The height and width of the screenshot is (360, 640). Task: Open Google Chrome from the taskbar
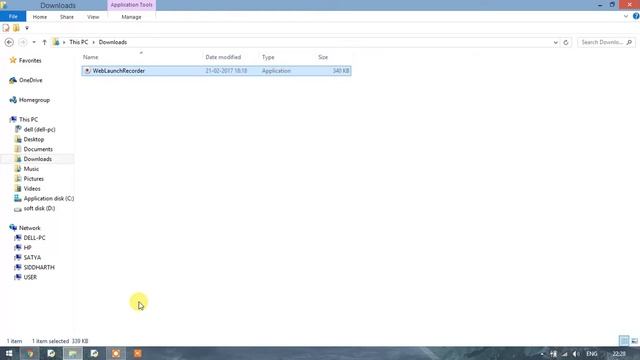point(30,353)
